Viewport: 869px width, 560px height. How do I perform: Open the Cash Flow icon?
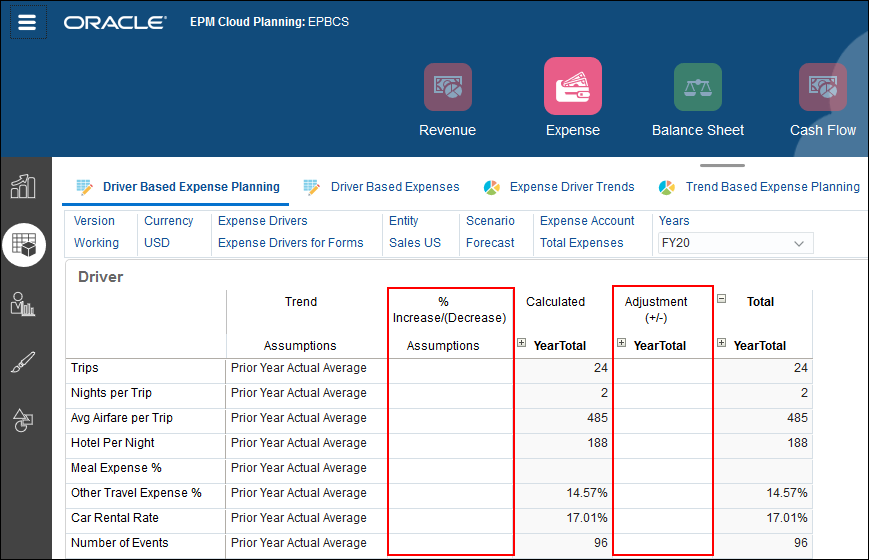tap(823, 87)
